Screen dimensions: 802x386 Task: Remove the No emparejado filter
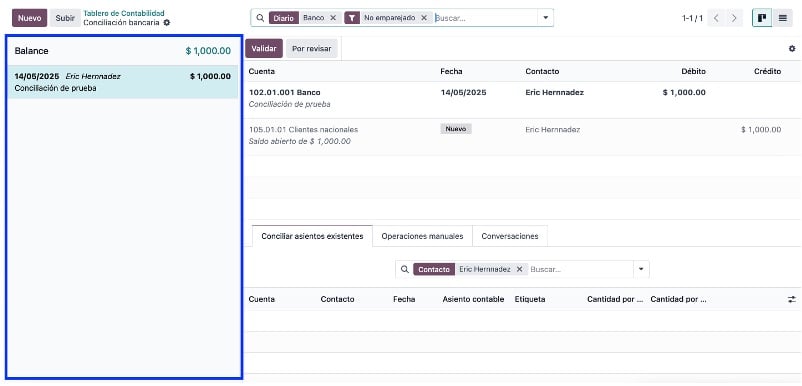424,18
